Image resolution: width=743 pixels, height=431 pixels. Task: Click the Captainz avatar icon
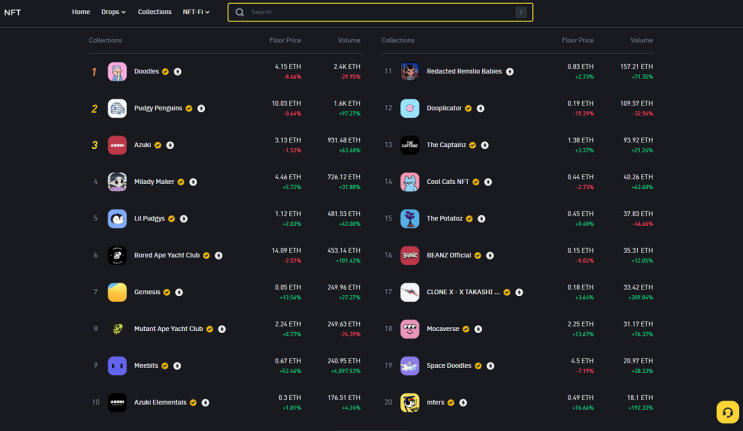pos(409,145)
